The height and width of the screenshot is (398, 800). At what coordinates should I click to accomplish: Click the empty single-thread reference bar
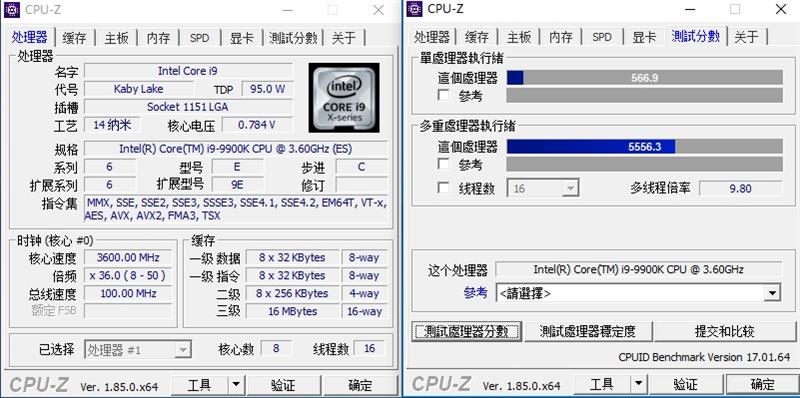click(x=644, y=95)
